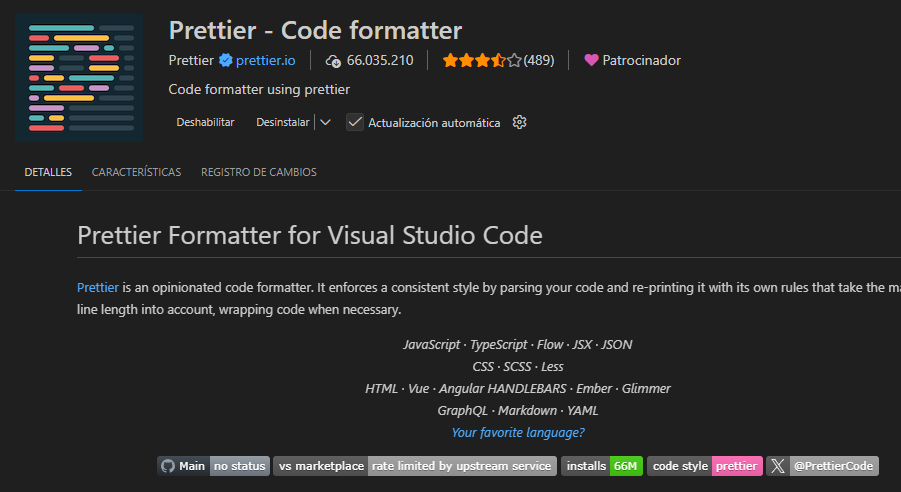The image size is (901, 492).
Task: Click the install count cloud download icon
Action: (x=334, y=61)
